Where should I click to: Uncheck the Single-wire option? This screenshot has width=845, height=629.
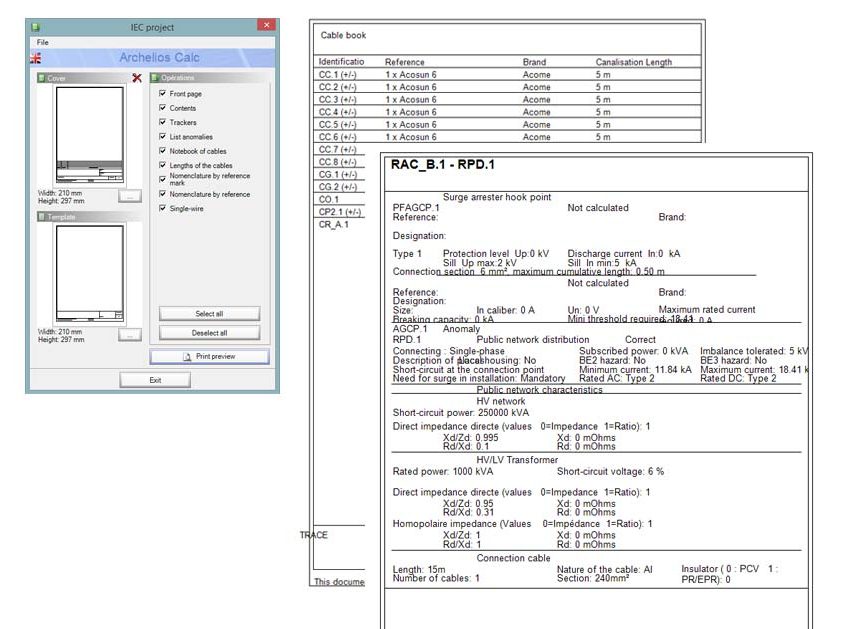coord(162,208)
